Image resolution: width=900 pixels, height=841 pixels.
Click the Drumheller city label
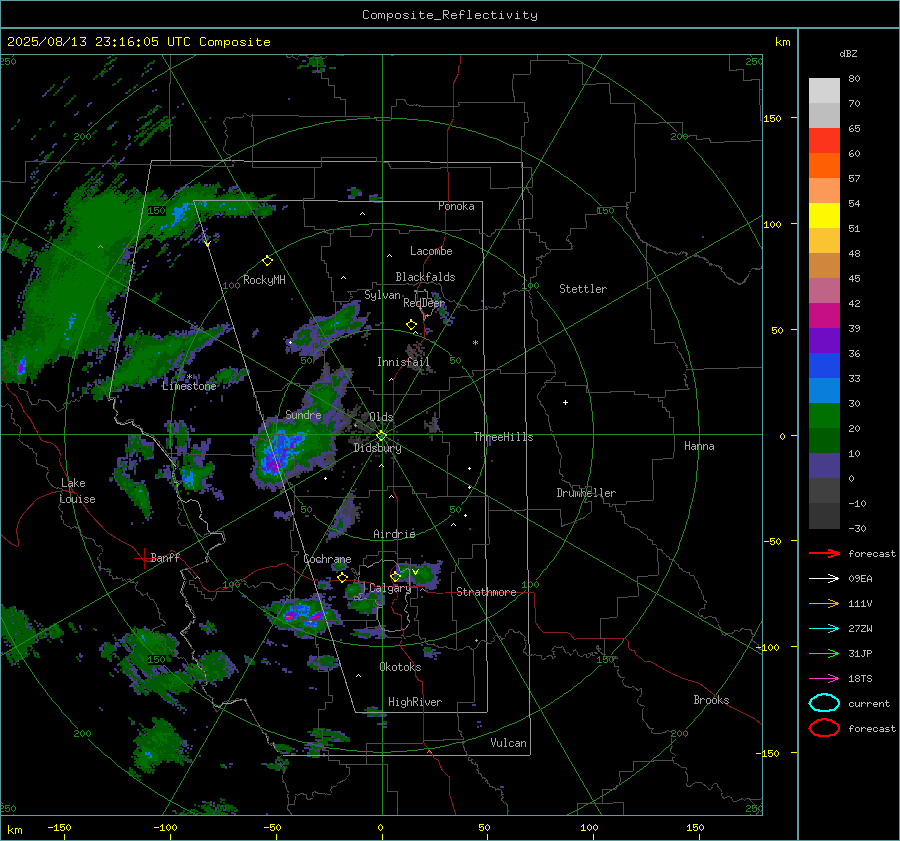(x=586, y=493)
